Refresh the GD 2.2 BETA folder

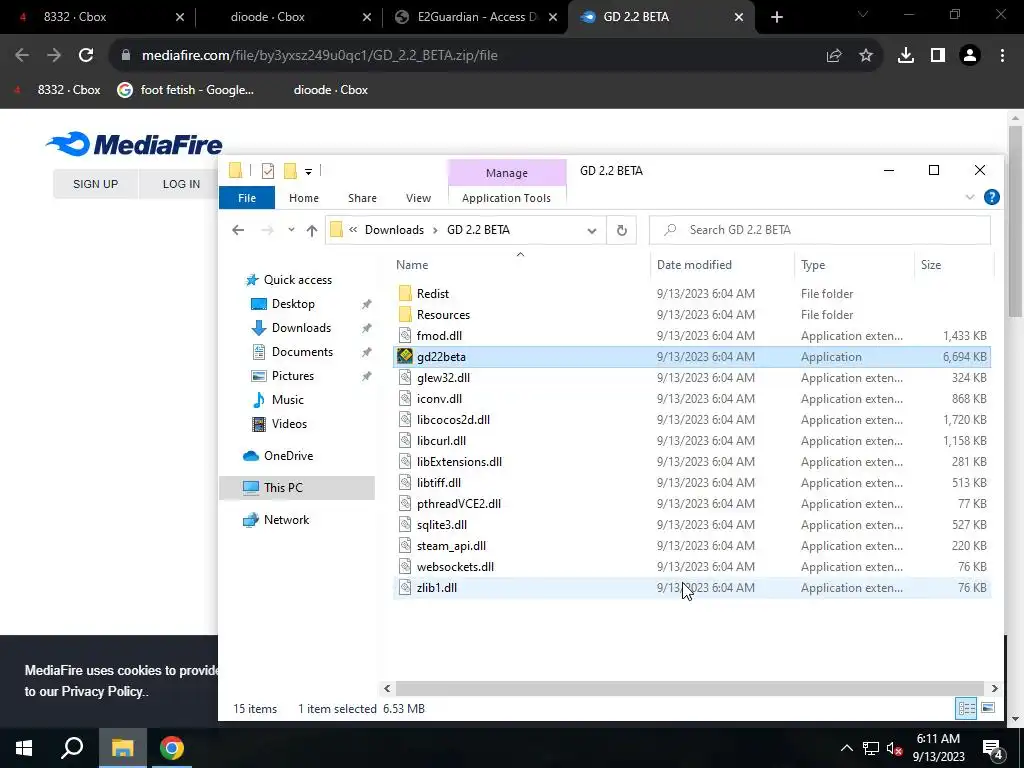click(x=622, y=230)
